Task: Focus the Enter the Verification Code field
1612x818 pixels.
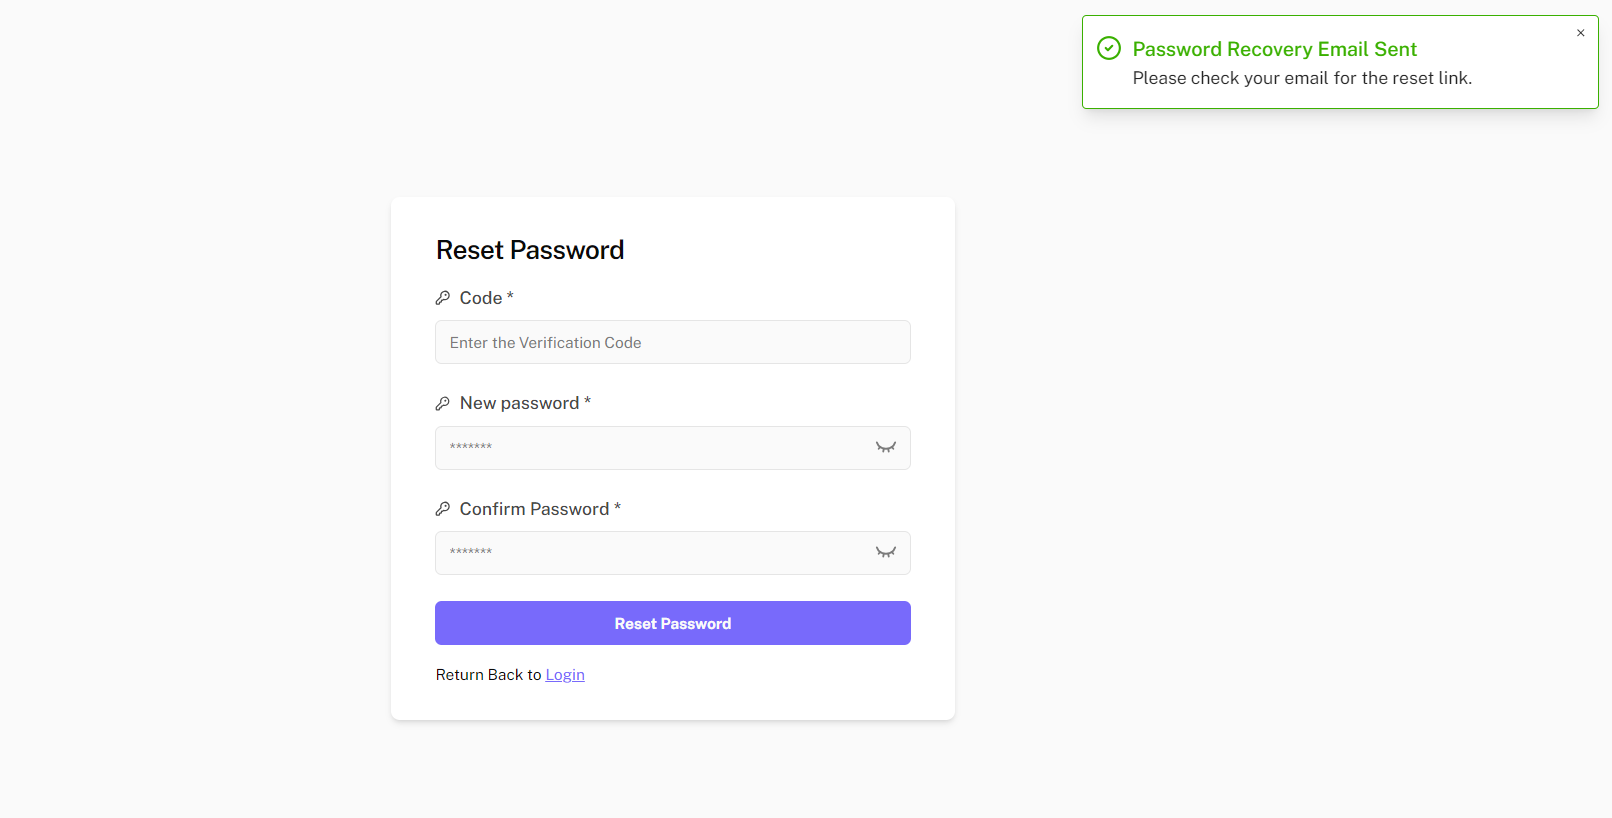Action: (672, 342)
